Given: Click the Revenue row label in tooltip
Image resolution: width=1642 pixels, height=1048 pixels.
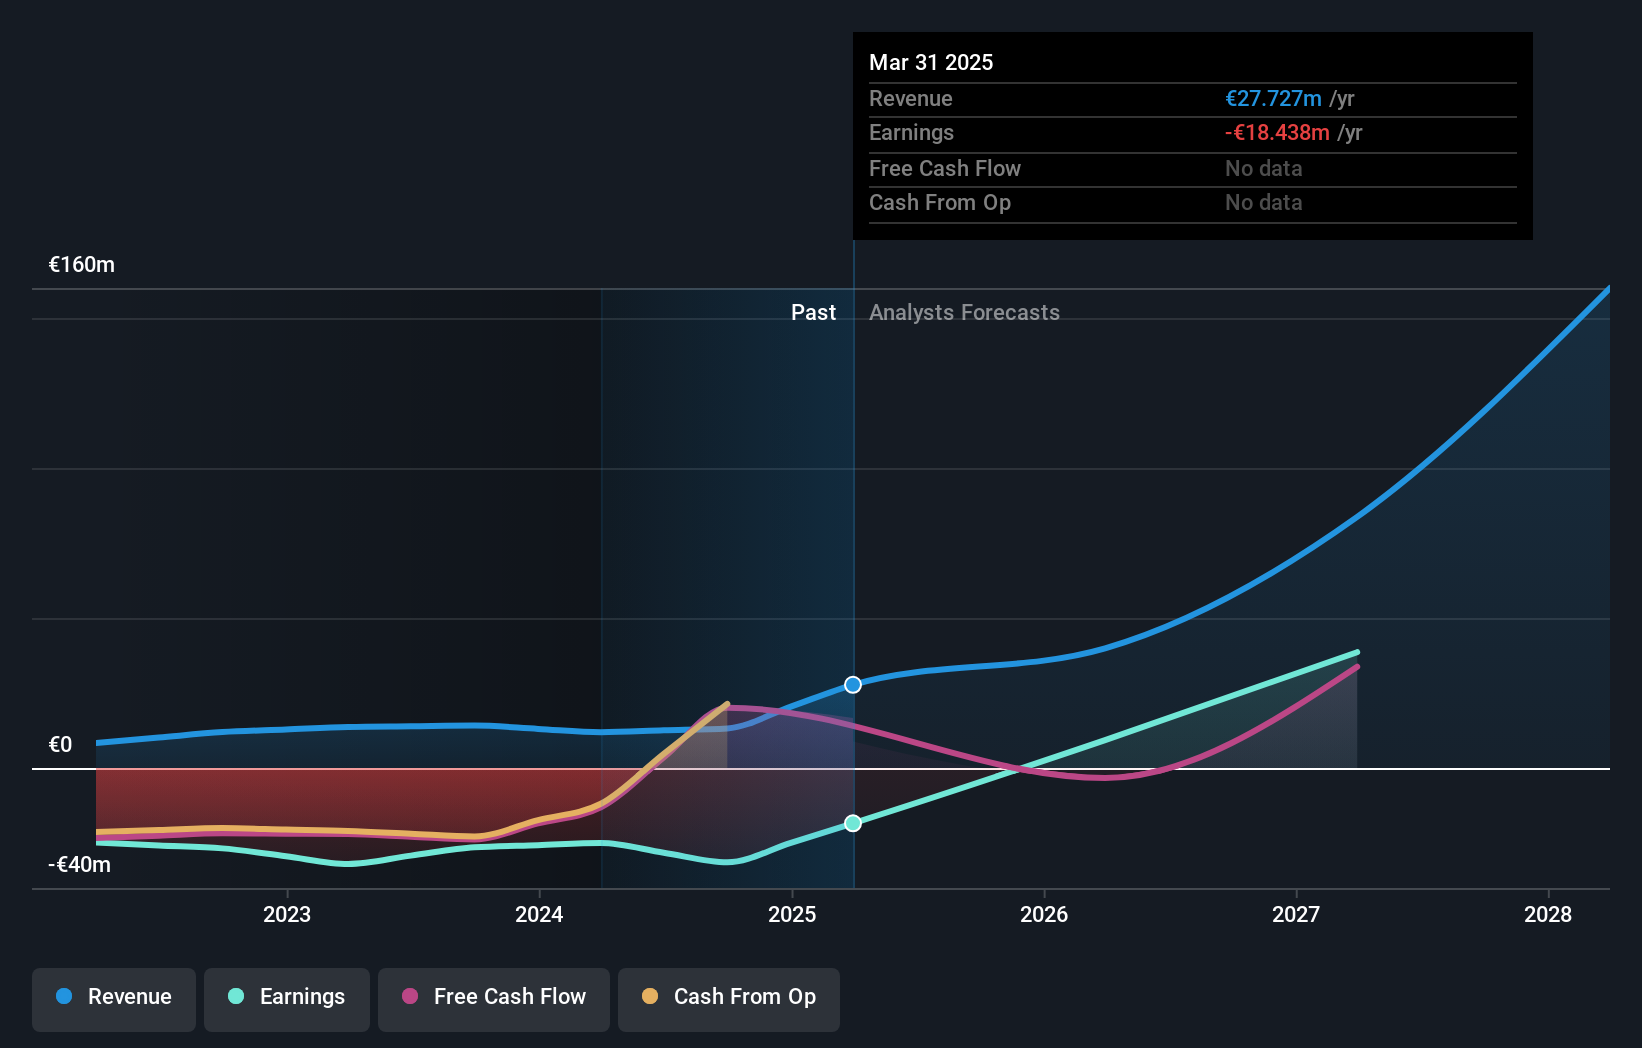Looking at the screenshot, I should pos(911,99).
